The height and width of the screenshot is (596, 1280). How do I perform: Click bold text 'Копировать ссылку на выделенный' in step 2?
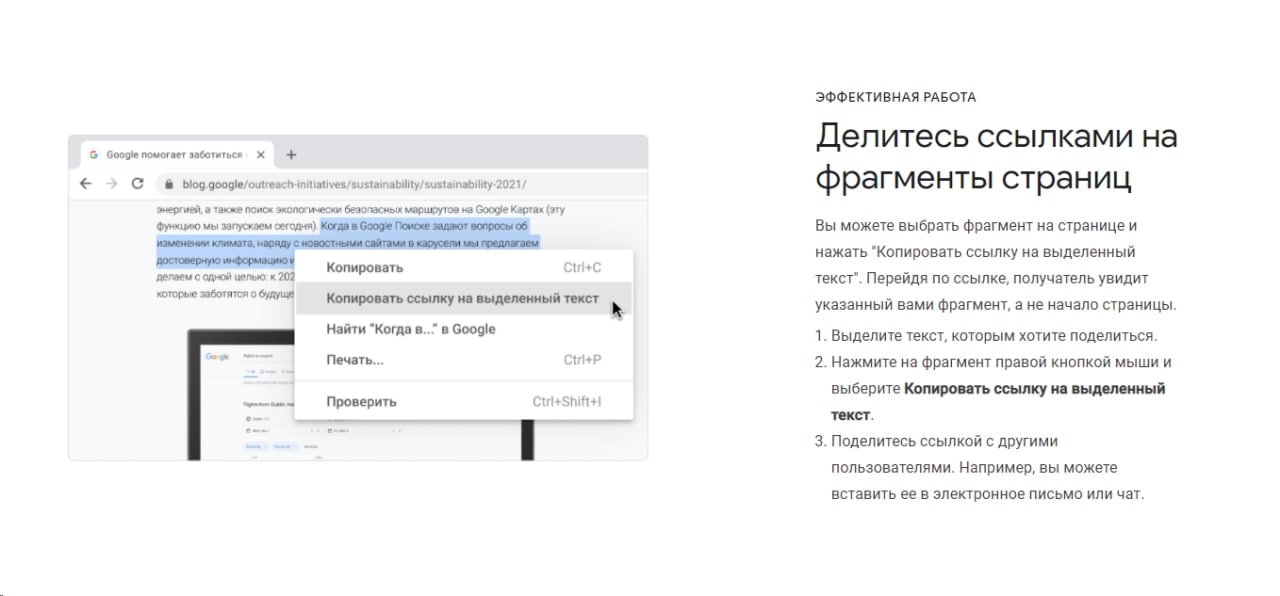click(x=1035, y=388)
